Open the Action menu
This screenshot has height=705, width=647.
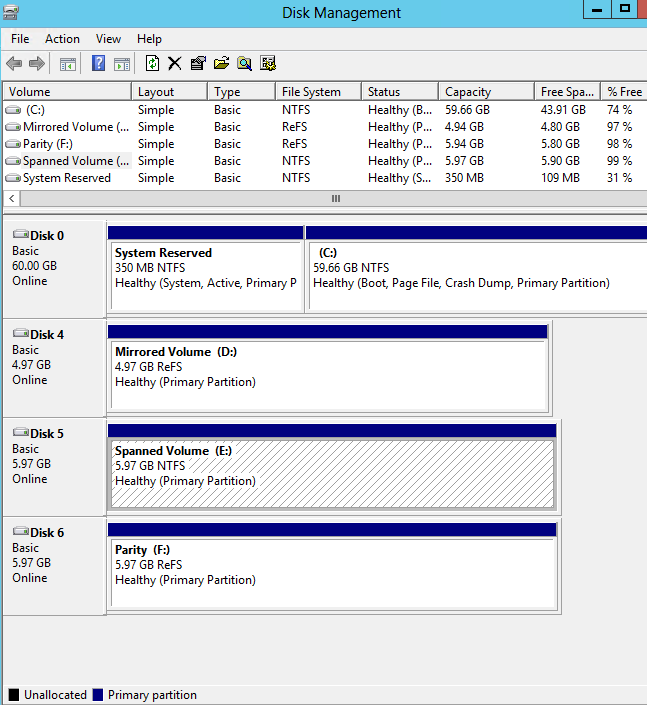(62, 39)
